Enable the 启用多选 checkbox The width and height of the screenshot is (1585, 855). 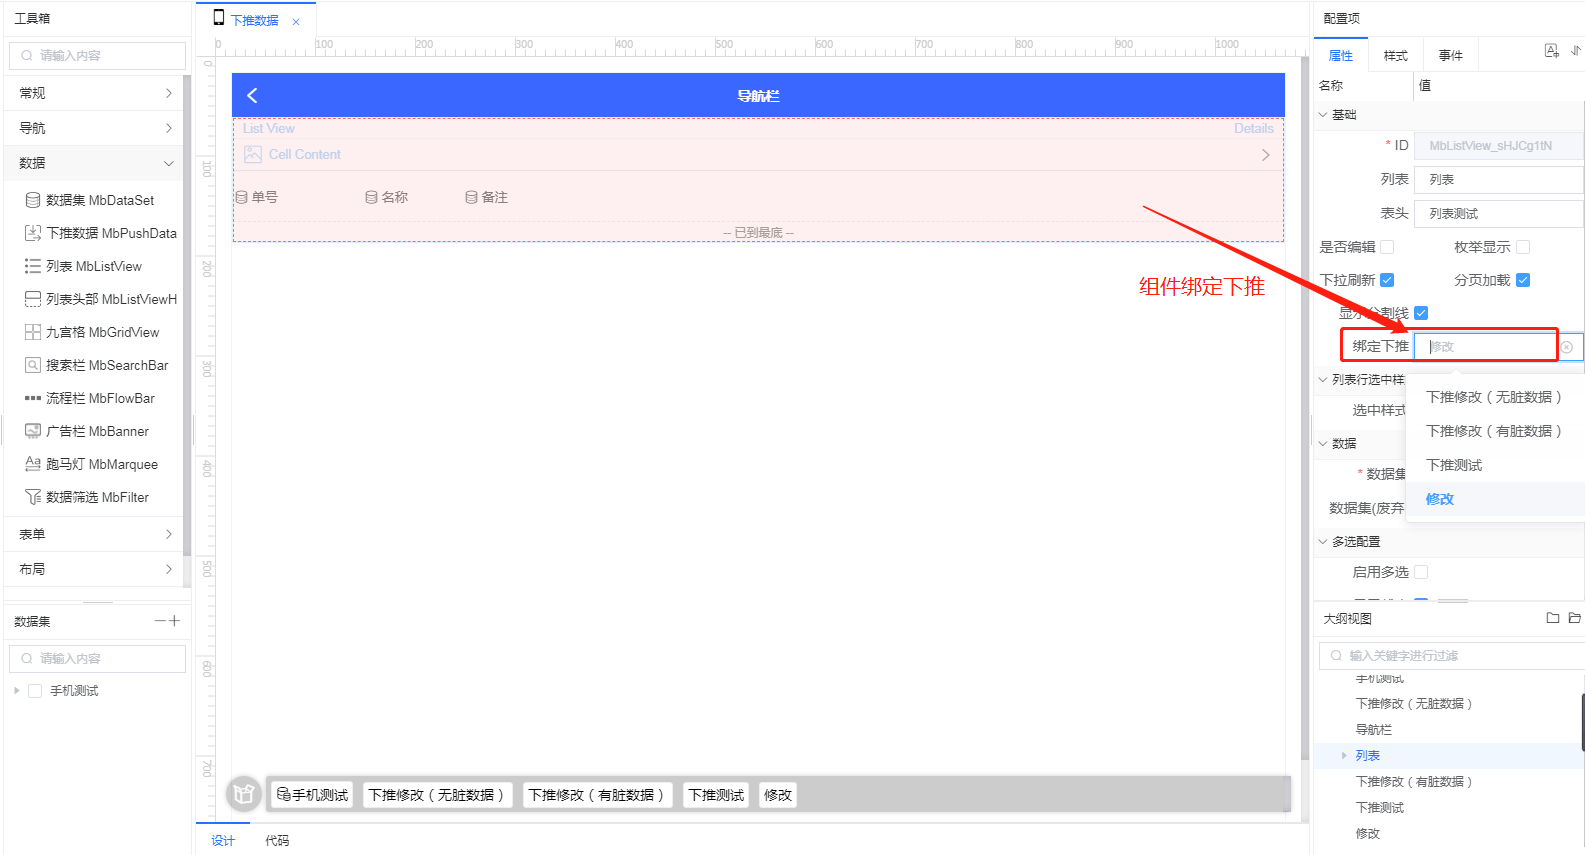pyautogui.click(x=1421, y=572)
